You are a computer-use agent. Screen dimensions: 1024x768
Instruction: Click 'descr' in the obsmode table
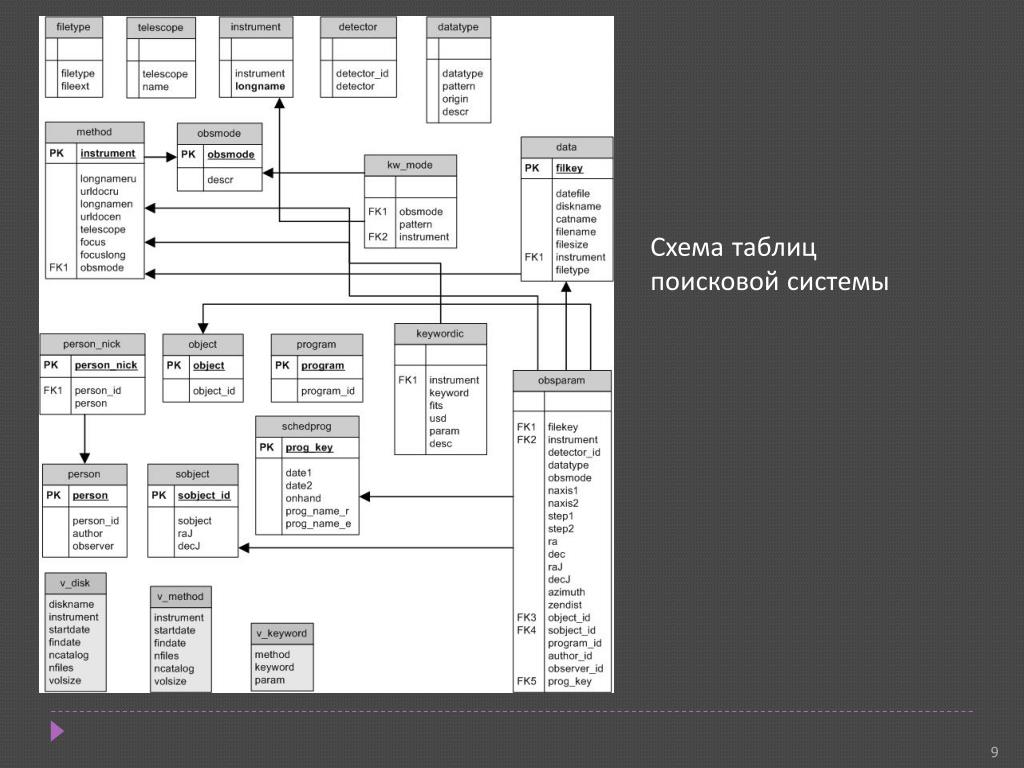tap(220, 180)
